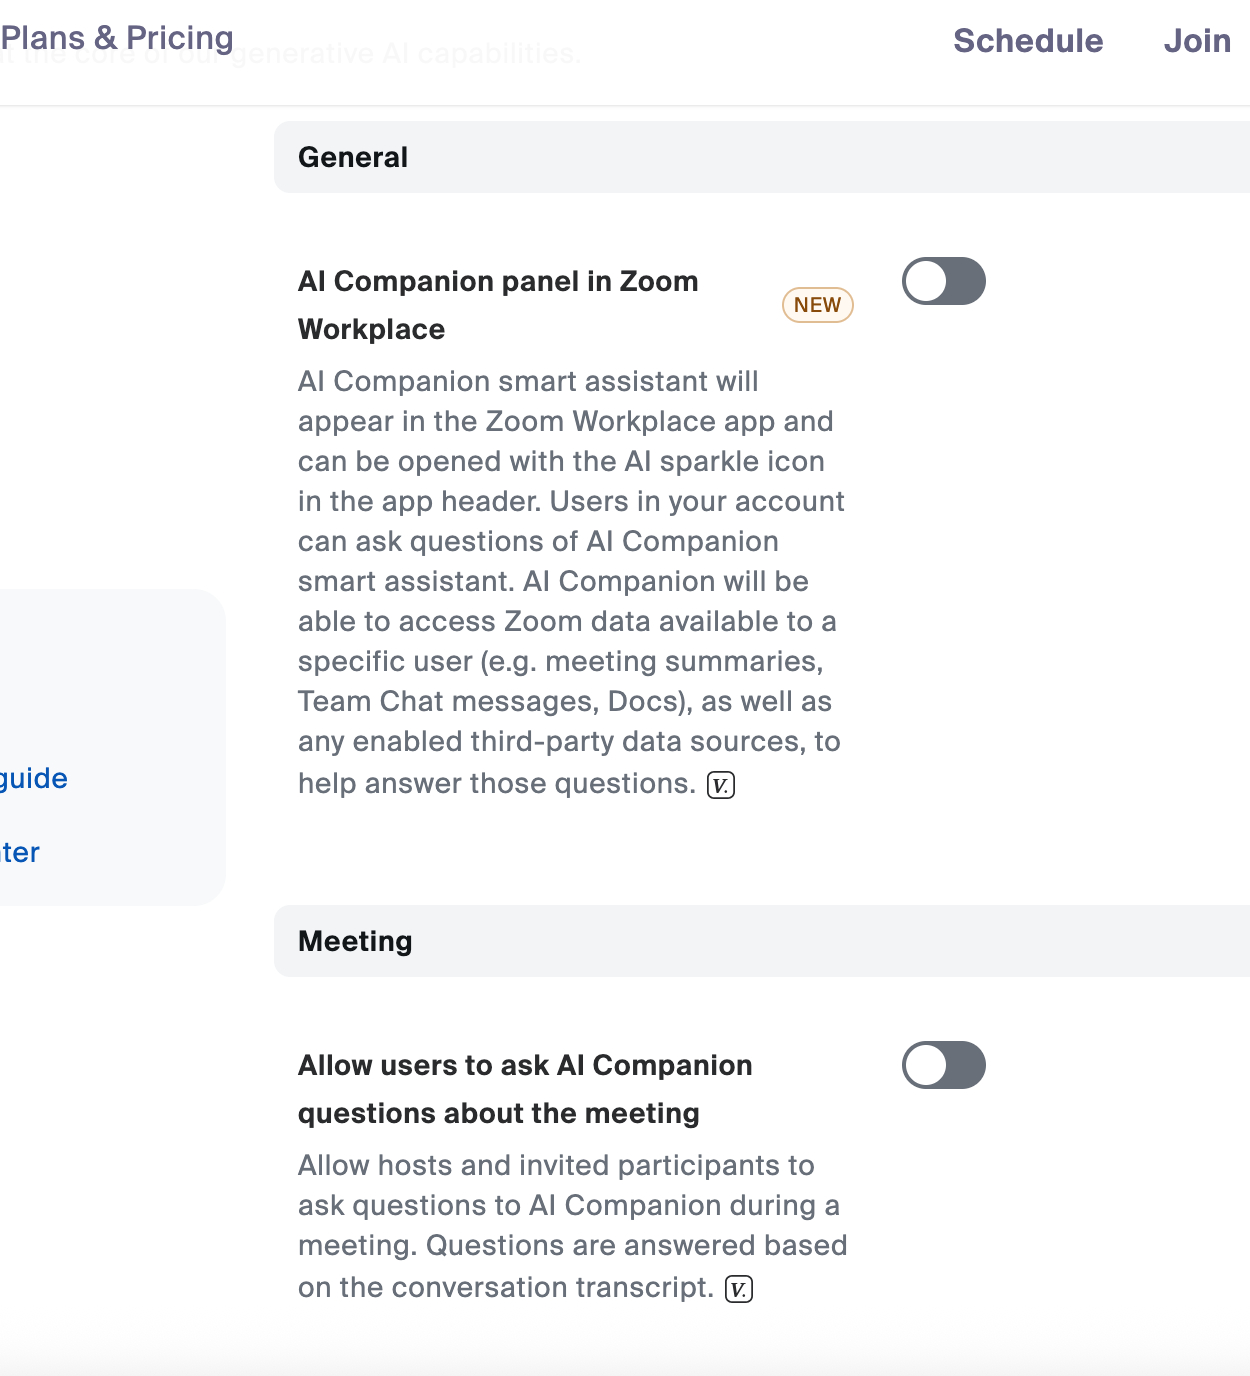
Task: Click the Join link
Action: [x=1197, y=41]
